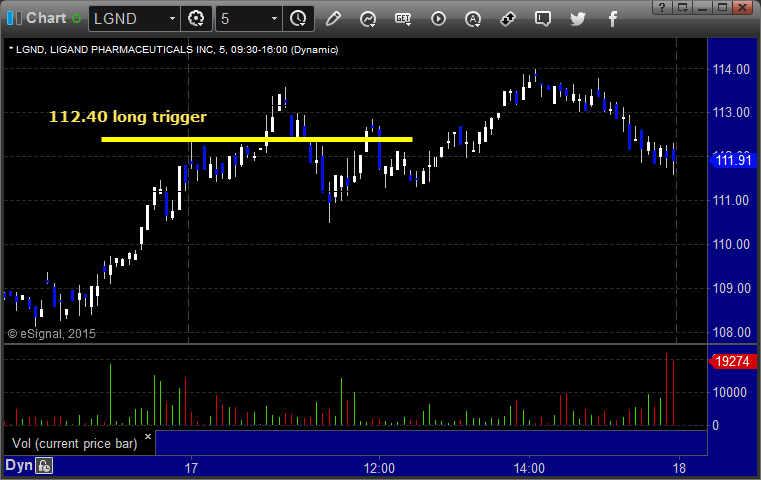This screenshot has width=761, height=480.
Task: Click the 18 date axis label
Action: point(679,468)
